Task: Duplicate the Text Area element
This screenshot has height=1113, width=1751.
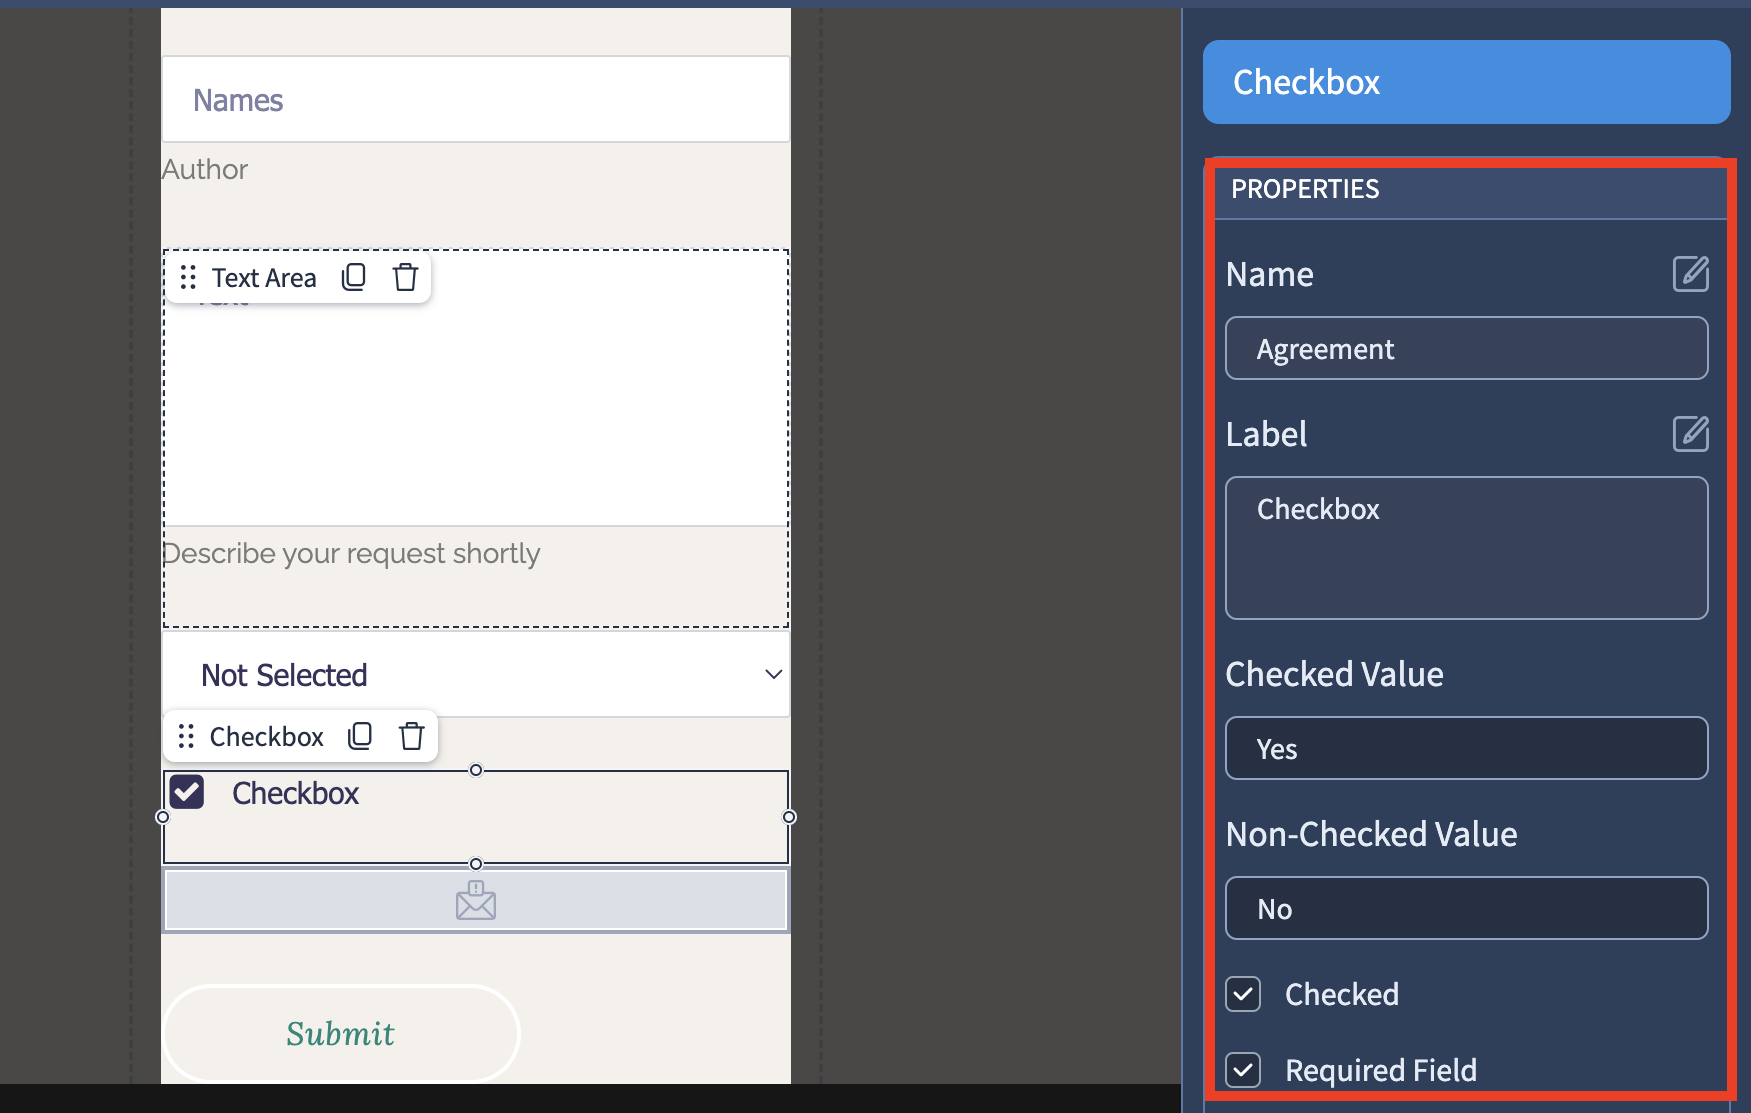Action: (354, 277)
